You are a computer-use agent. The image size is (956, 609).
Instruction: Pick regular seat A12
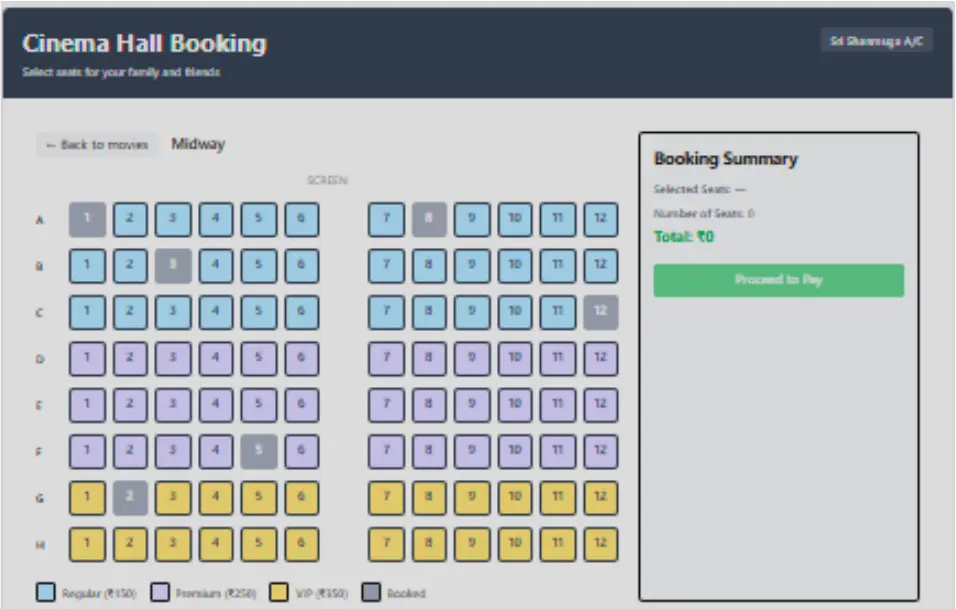pos(600,219)
